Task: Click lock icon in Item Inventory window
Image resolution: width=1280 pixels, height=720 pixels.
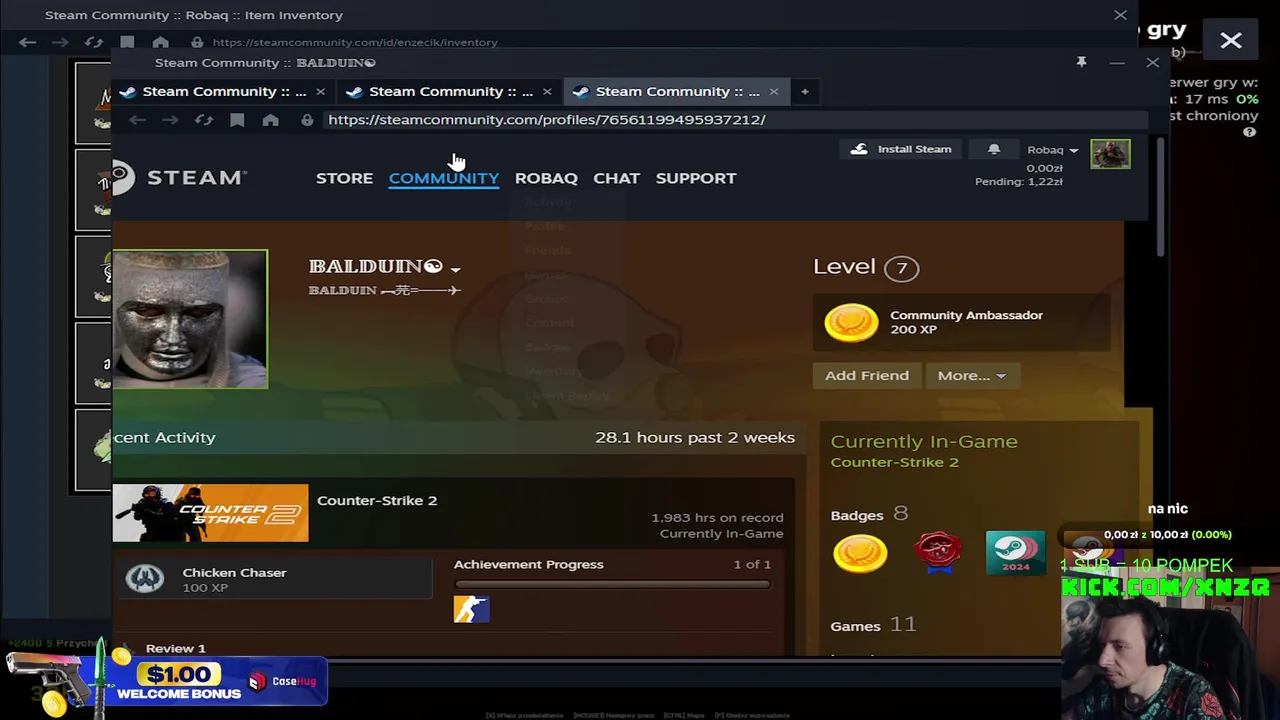Action: [x=197, y=42]
